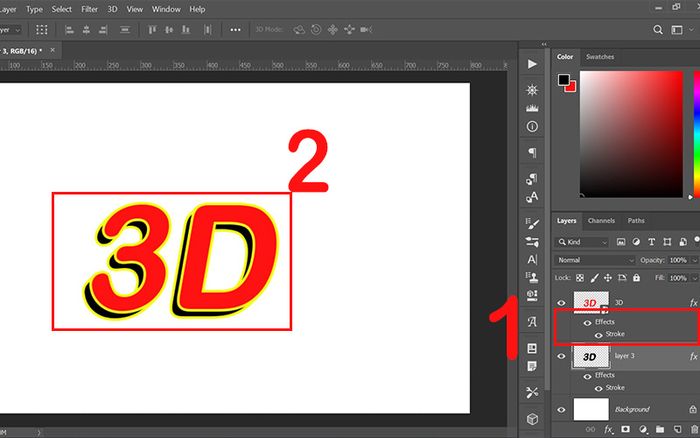Open the Create adjustment layer menu icon
This screenshot has height=438, width=700.
(643, 429)
